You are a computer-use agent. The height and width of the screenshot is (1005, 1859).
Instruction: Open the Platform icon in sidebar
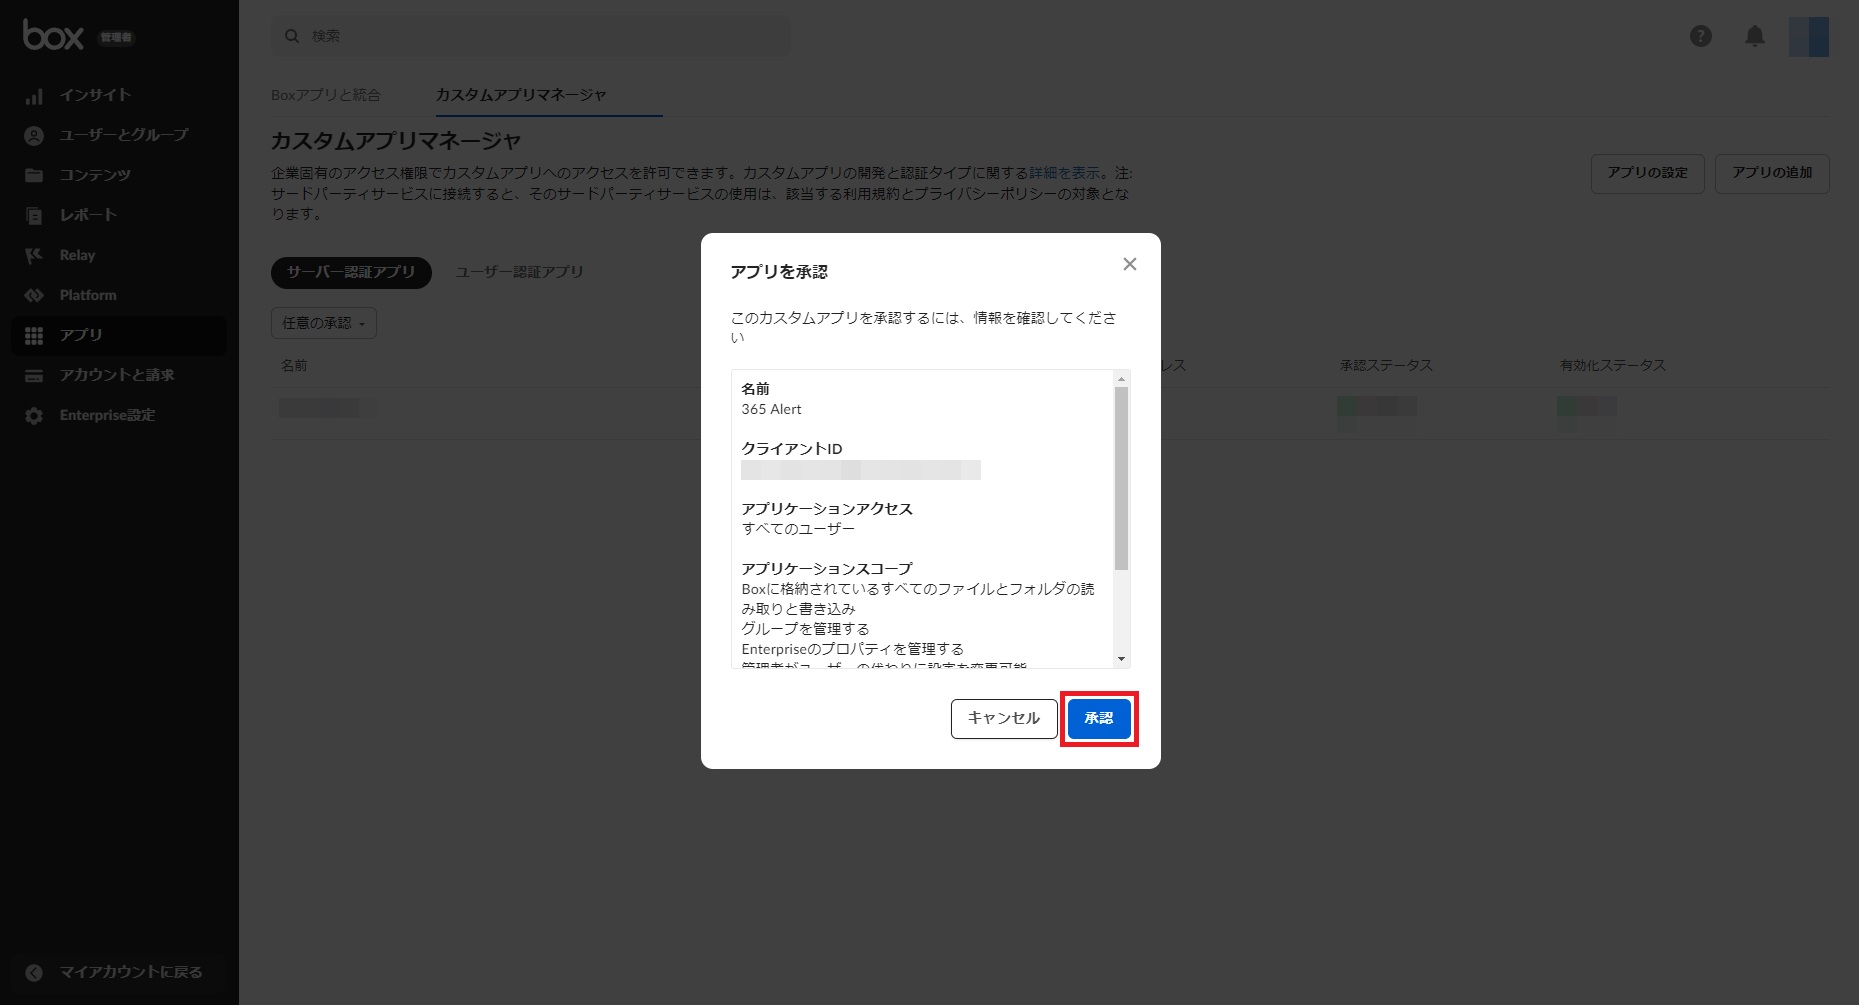34,296
